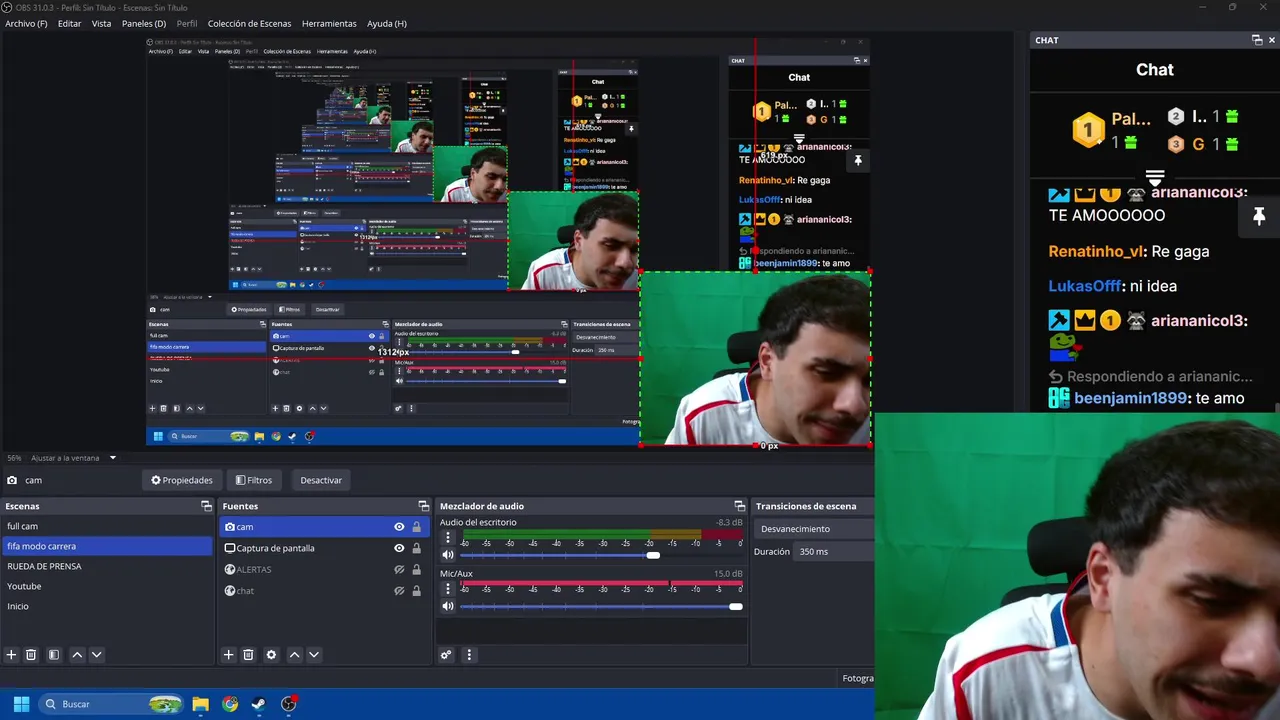
Task: Add a new source in Fuentes
Action: tap(228, 655)
